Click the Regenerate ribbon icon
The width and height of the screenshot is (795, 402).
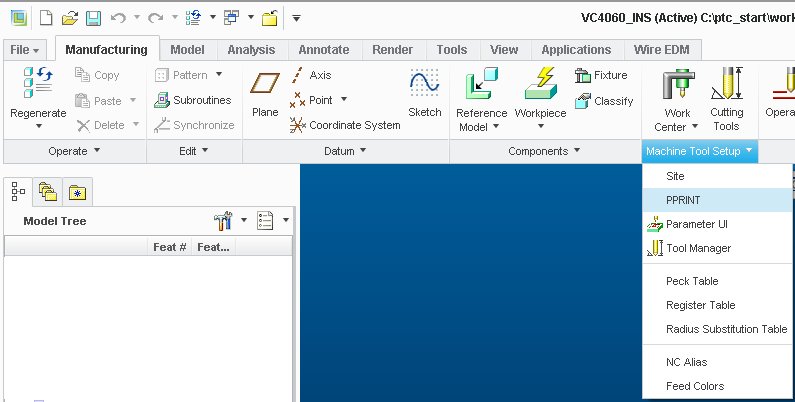click(38, 83)
